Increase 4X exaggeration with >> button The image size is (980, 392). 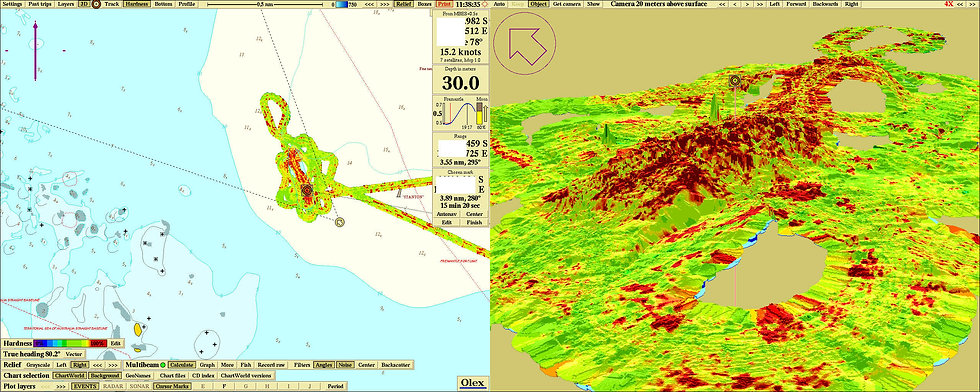point(971,4)
